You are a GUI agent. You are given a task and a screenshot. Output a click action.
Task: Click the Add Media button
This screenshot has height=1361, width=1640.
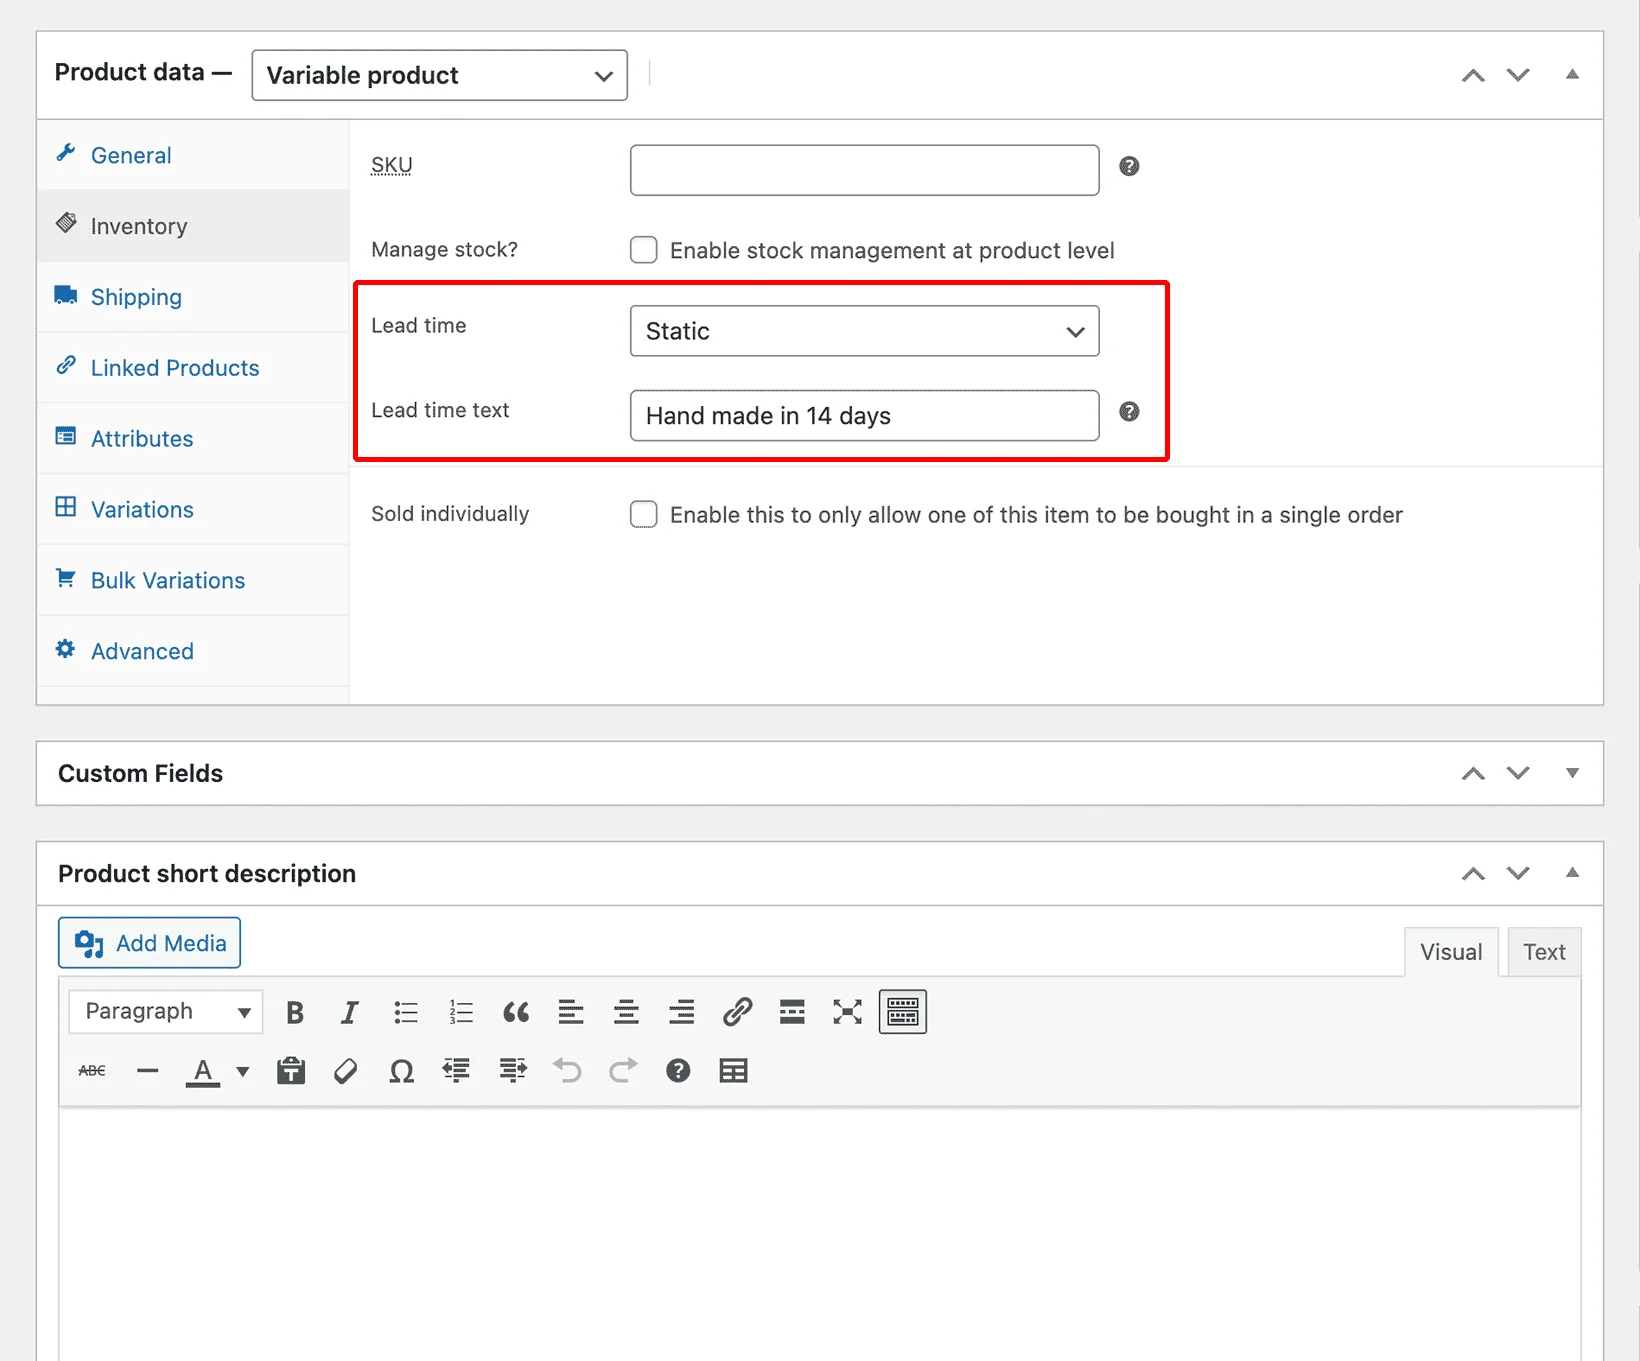pyautogui.click(x=148, y=942)
